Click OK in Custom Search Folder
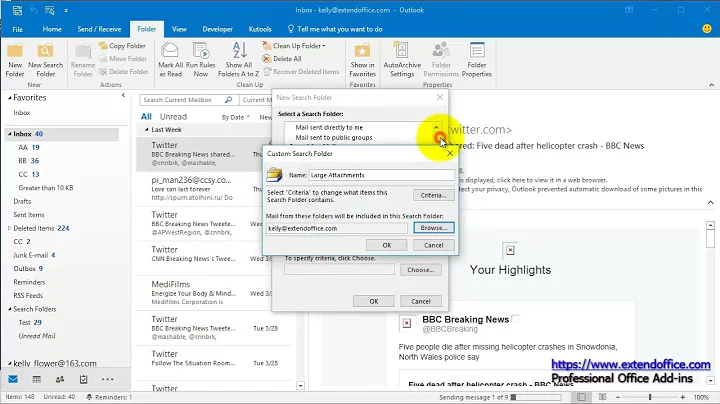720x404 pixels. [x=387, y=245]
